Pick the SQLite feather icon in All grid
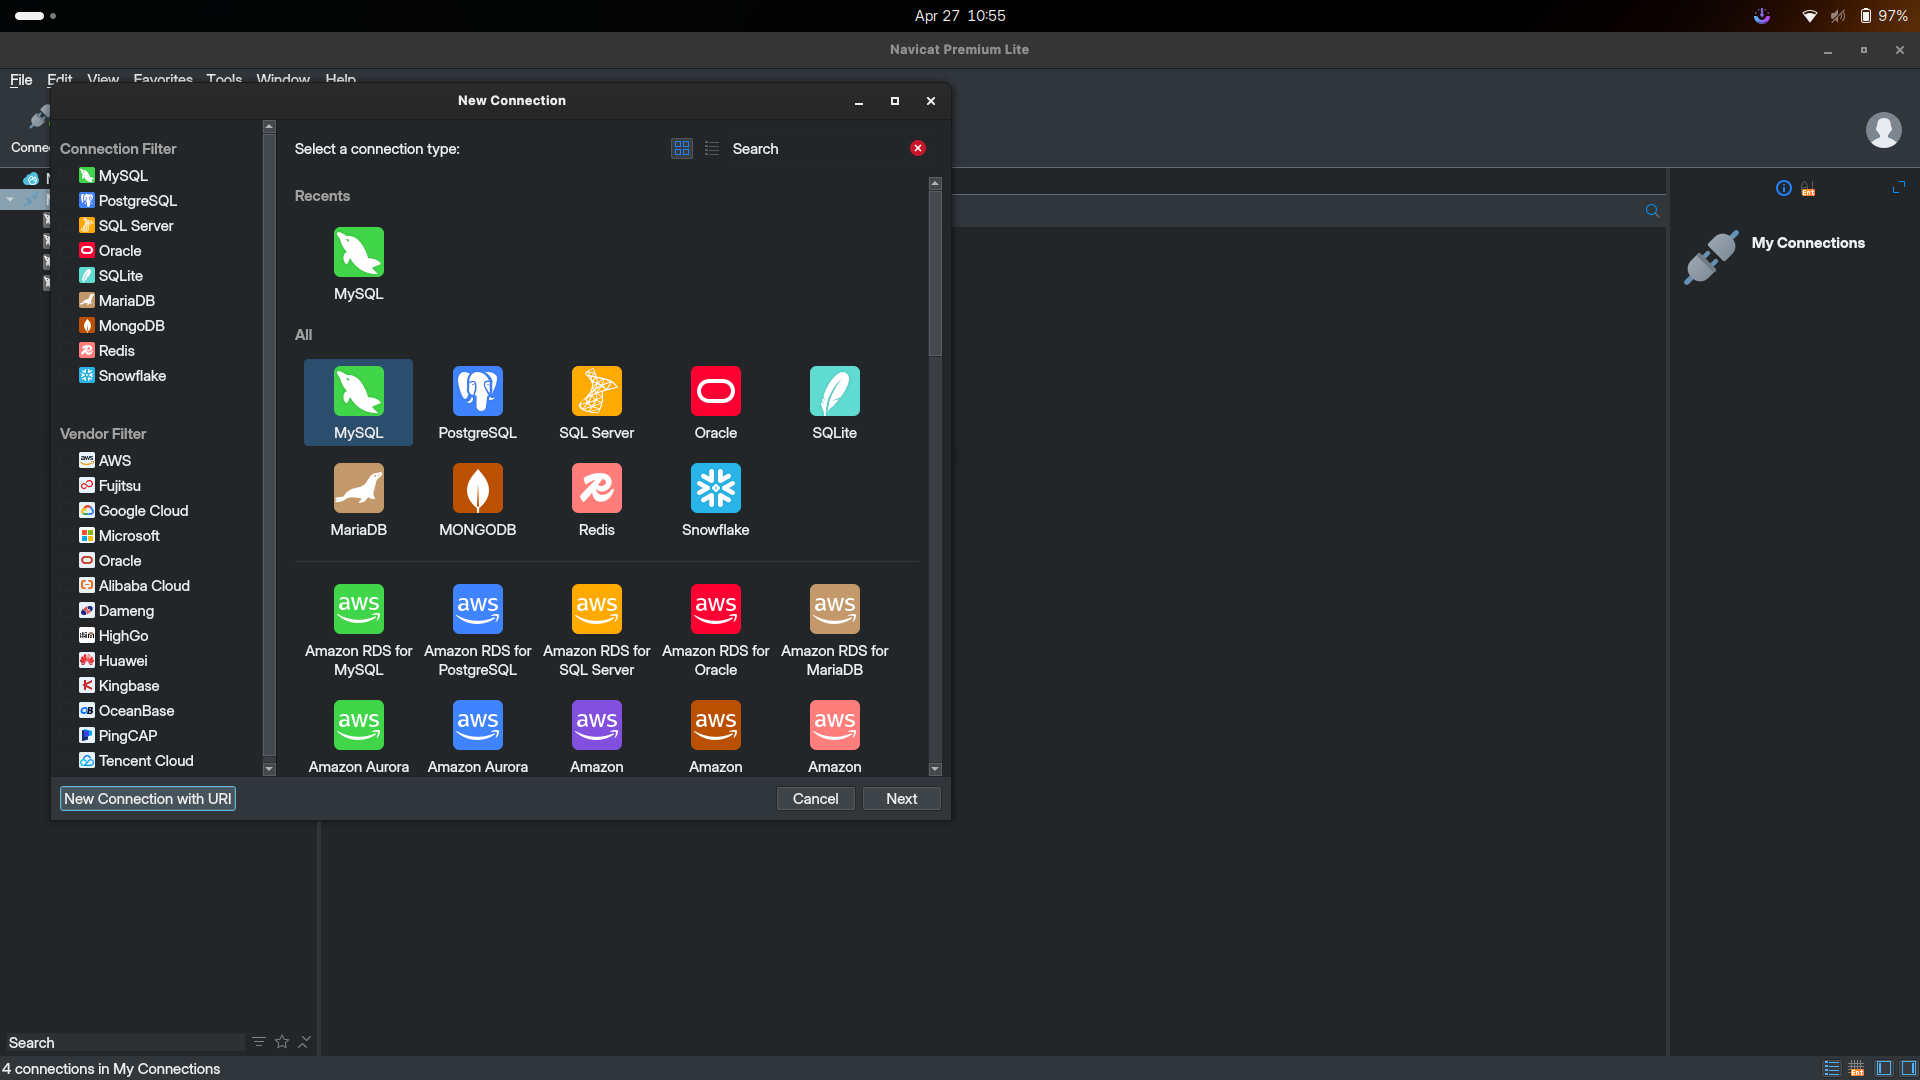This screenshot has height=1080, width=1920. click(834, 391)
